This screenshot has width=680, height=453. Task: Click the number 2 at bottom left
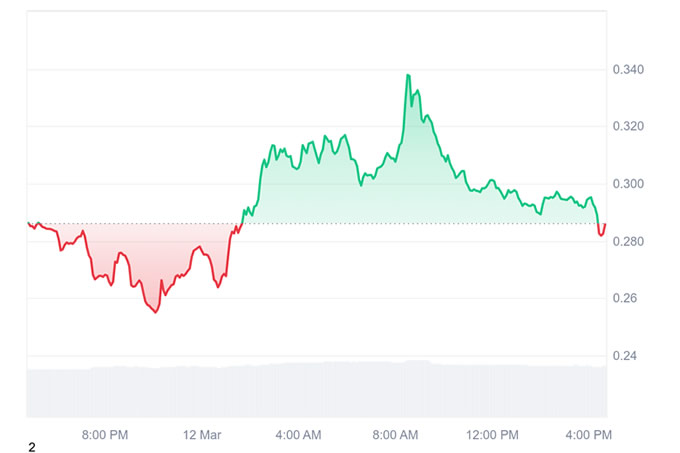[x=32, y=447]
